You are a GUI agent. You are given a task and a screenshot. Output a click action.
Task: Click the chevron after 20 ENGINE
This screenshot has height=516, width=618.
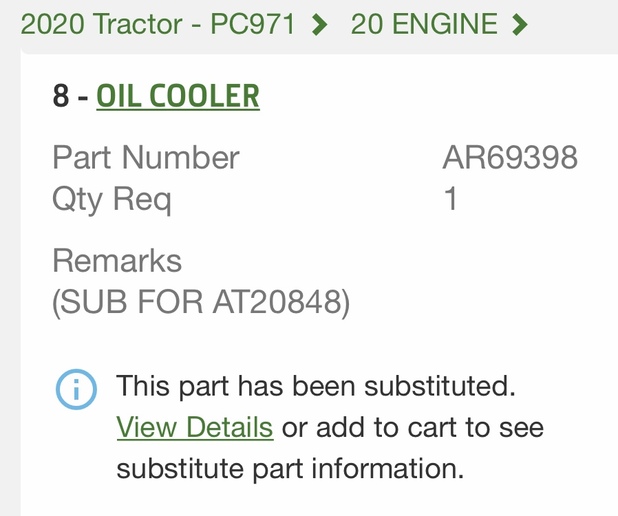click(x=519, y=24)
